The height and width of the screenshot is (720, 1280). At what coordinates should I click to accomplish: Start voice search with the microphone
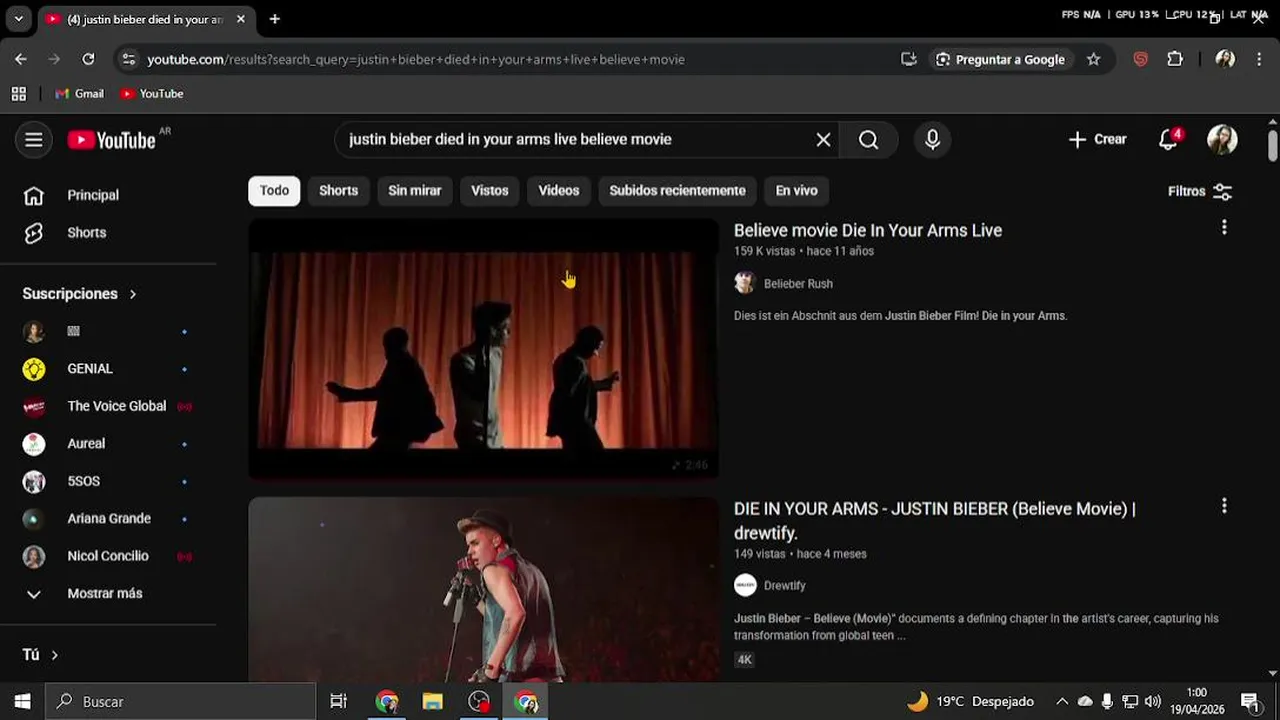click(x=932, y=140)
